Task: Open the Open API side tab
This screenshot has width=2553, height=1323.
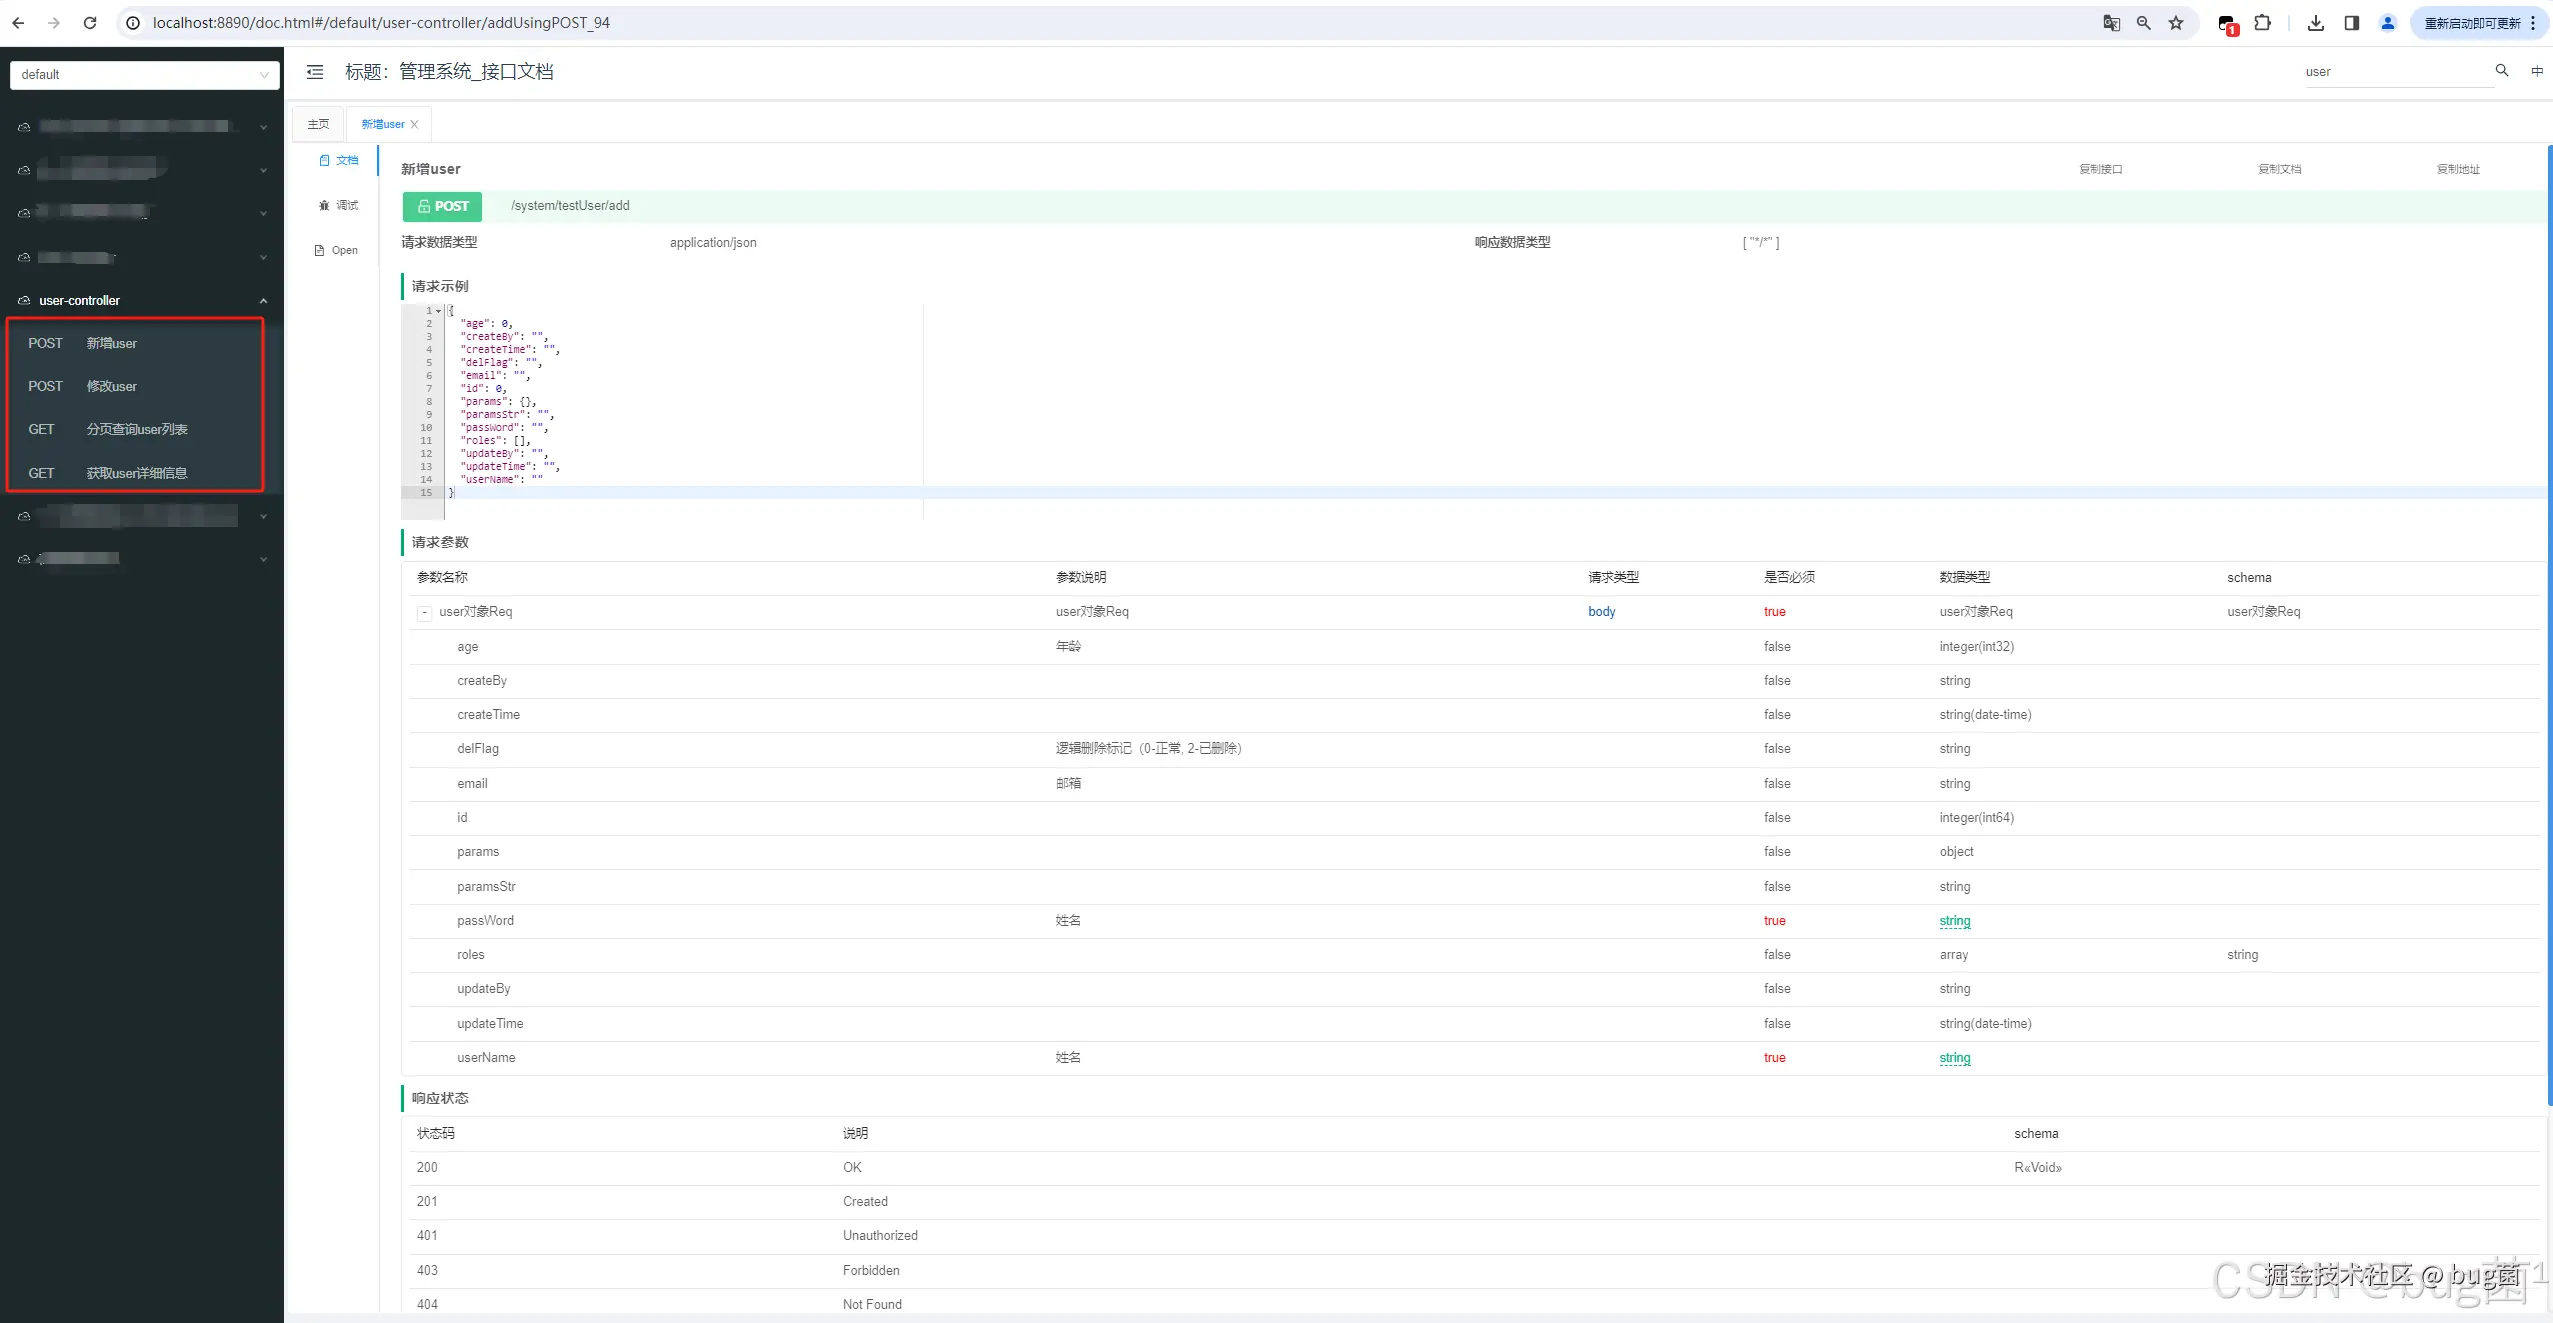Action: 336,250
